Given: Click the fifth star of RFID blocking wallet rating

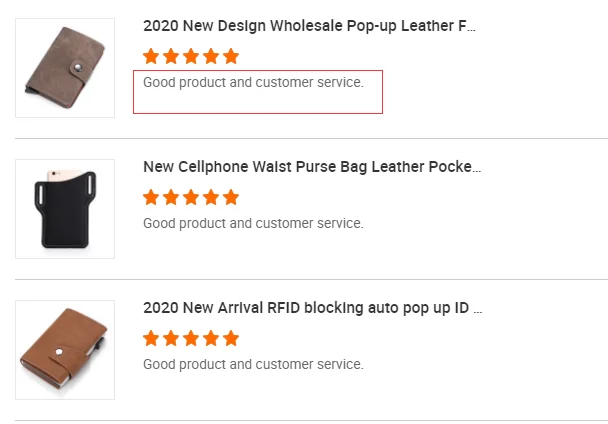Looking at the screenshot, I should pyautogui.click(x=231, y=338).
